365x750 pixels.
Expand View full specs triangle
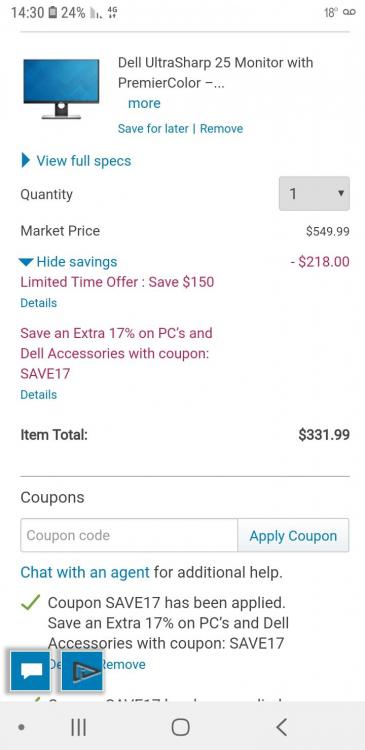coord(26,161)
